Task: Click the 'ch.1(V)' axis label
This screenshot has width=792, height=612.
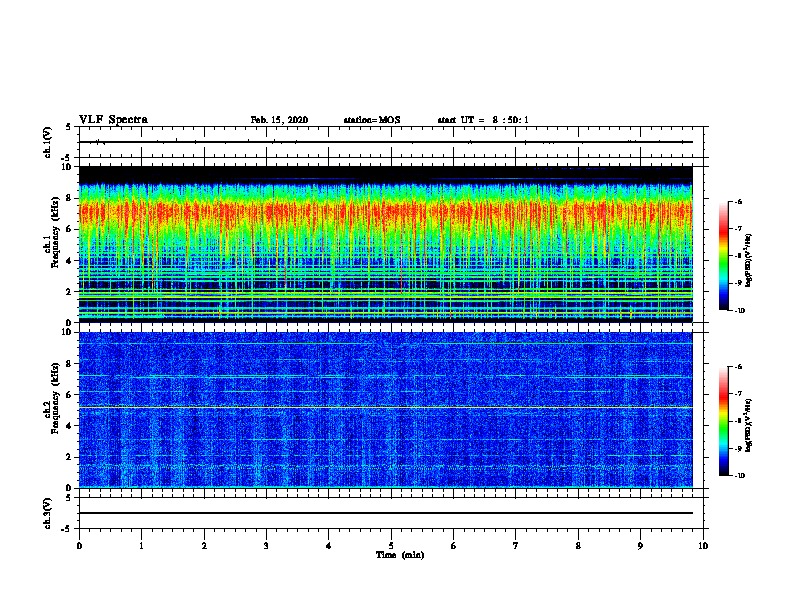Action: (x=48, y=142)
